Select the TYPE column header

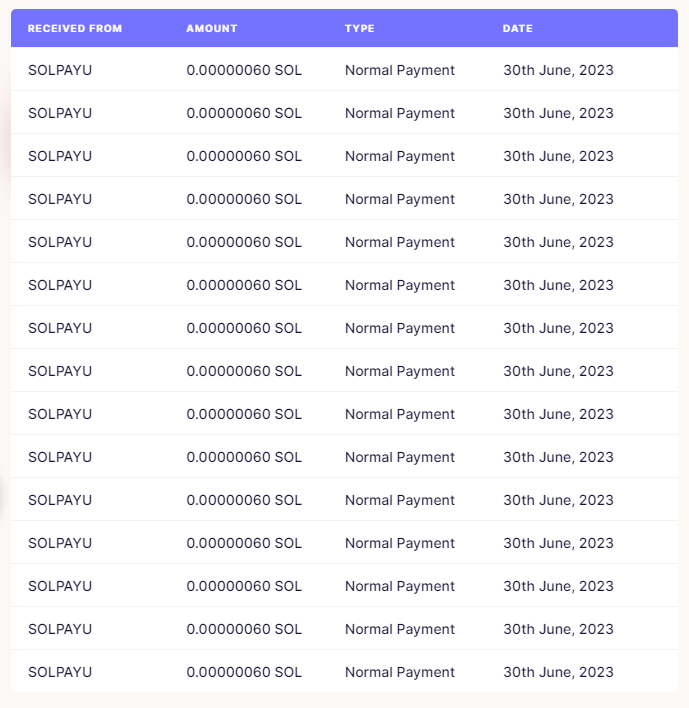tap(359, 28)
